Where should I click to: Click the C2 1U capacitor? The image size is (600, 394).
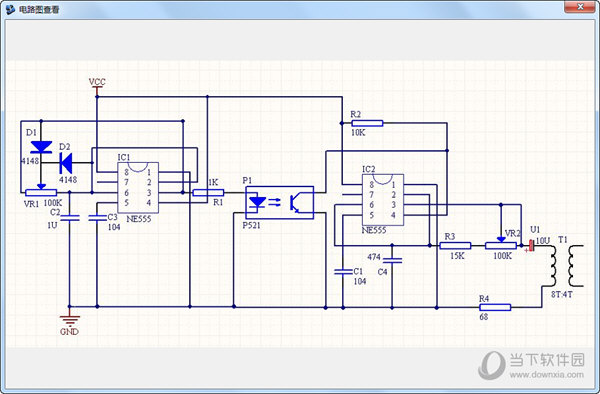point(70,218)
